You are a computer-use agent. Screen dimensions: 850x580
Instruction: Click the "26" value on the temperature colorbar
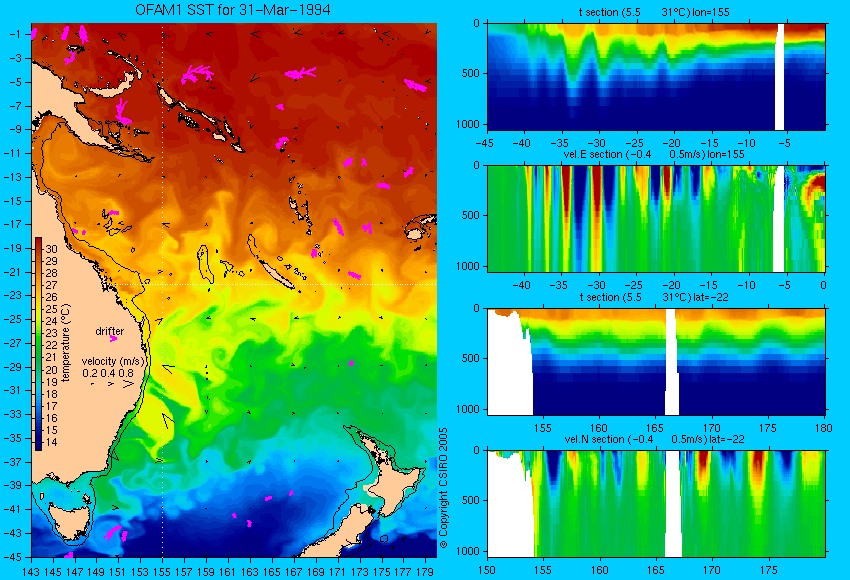pyautogui.click(x=51, y=297)
